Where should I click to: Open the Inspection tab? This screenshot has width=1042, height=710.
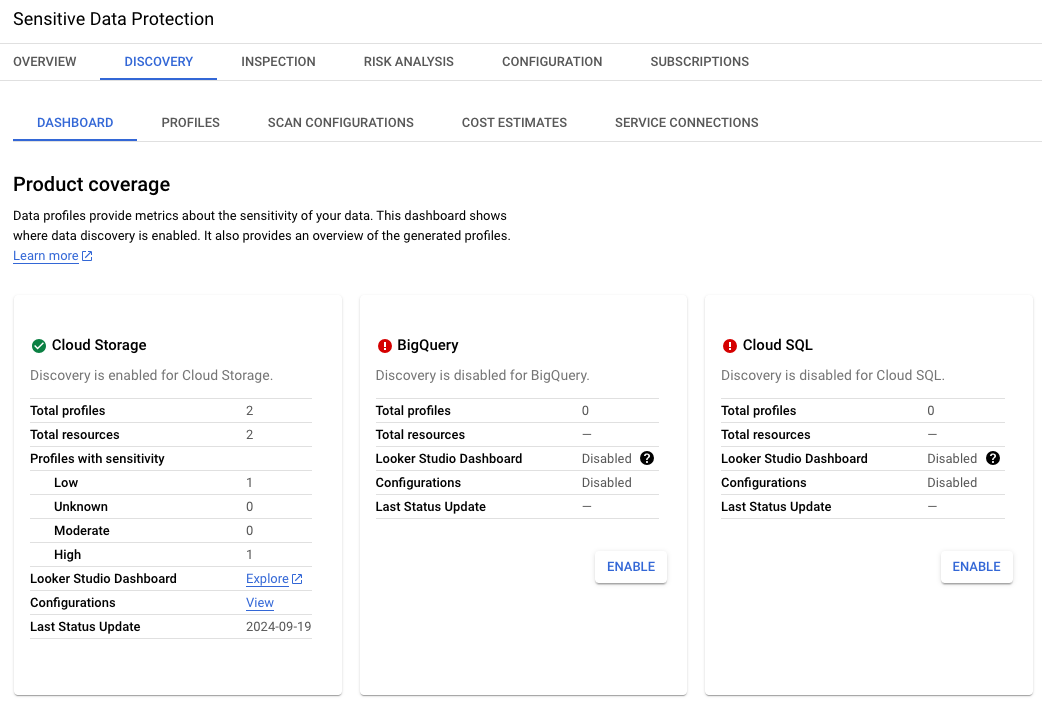click(x=278, y=62)
